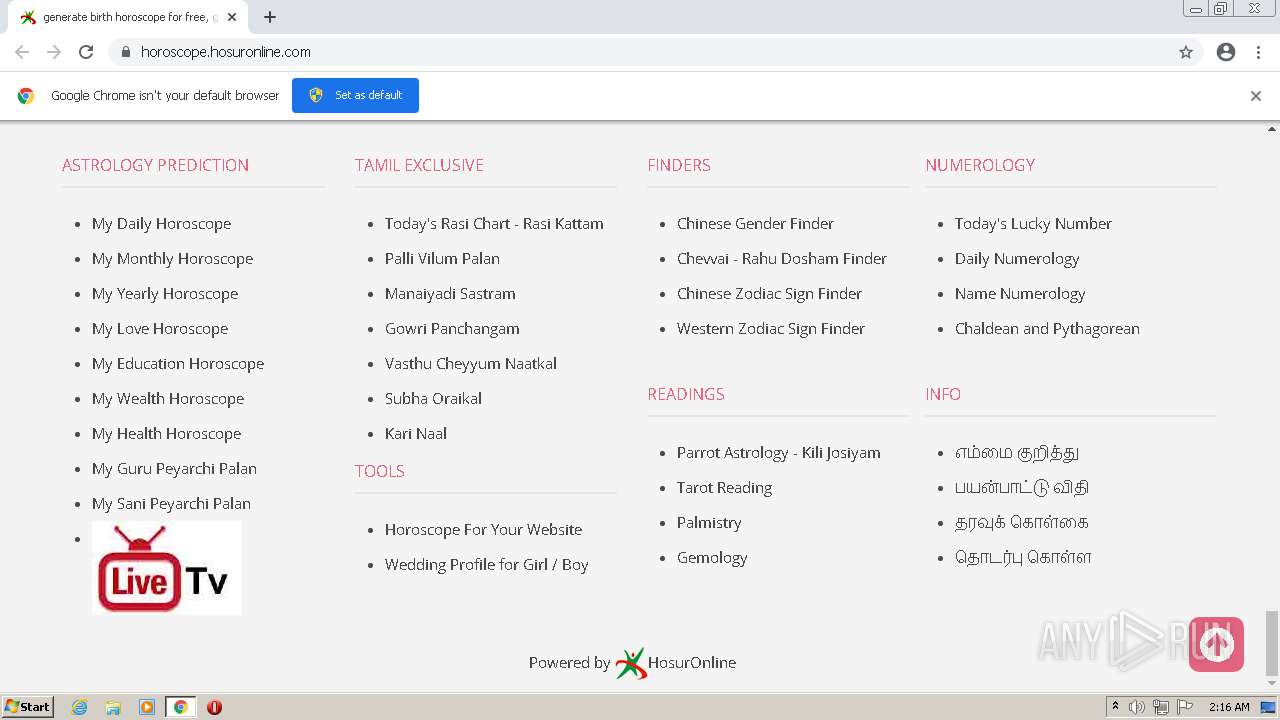Open the Windows Start menu
The image size is (1280, 720).
click(x=28, y=707)
